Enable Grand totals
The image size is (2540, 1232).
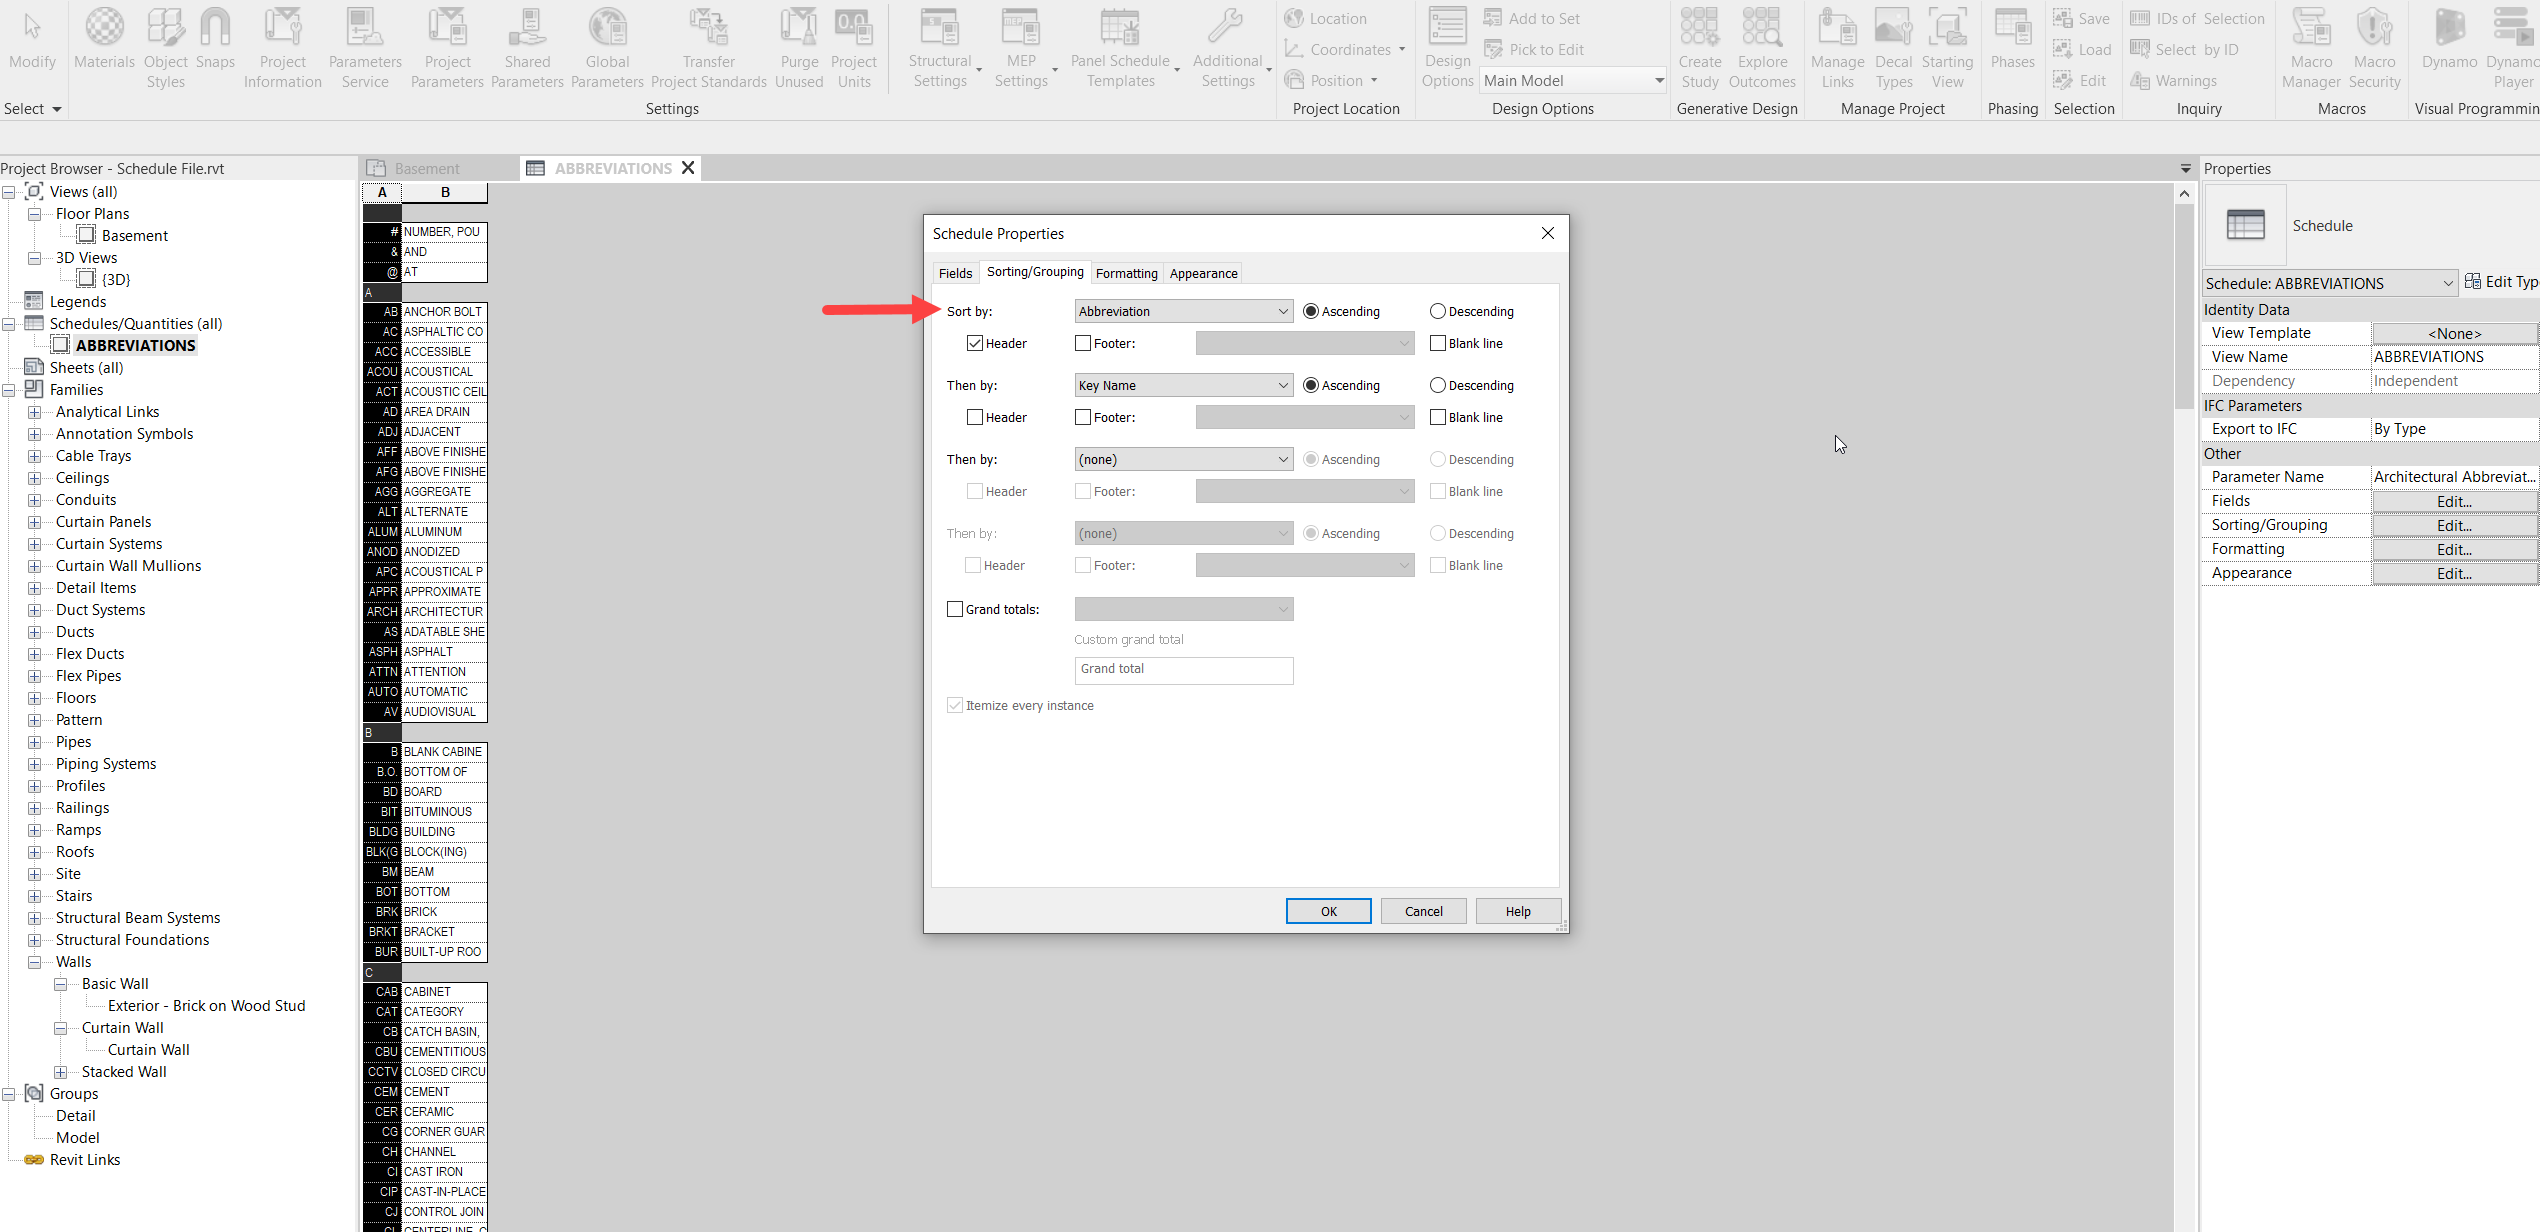(955, 609)
